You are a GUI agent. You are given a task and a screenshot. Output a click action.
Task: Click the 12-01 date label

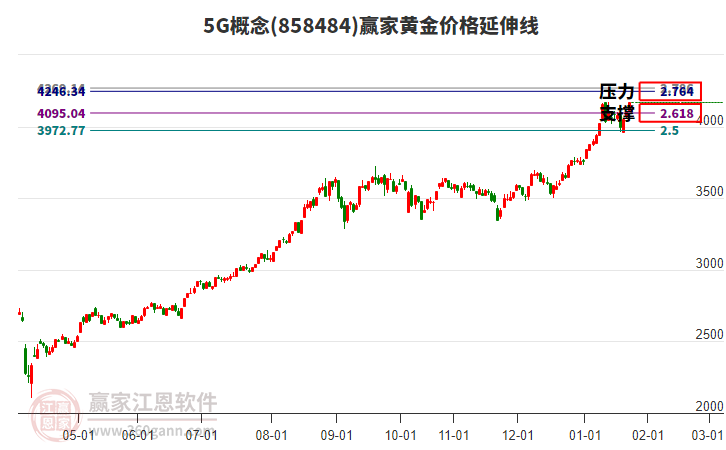pos(518,436)
